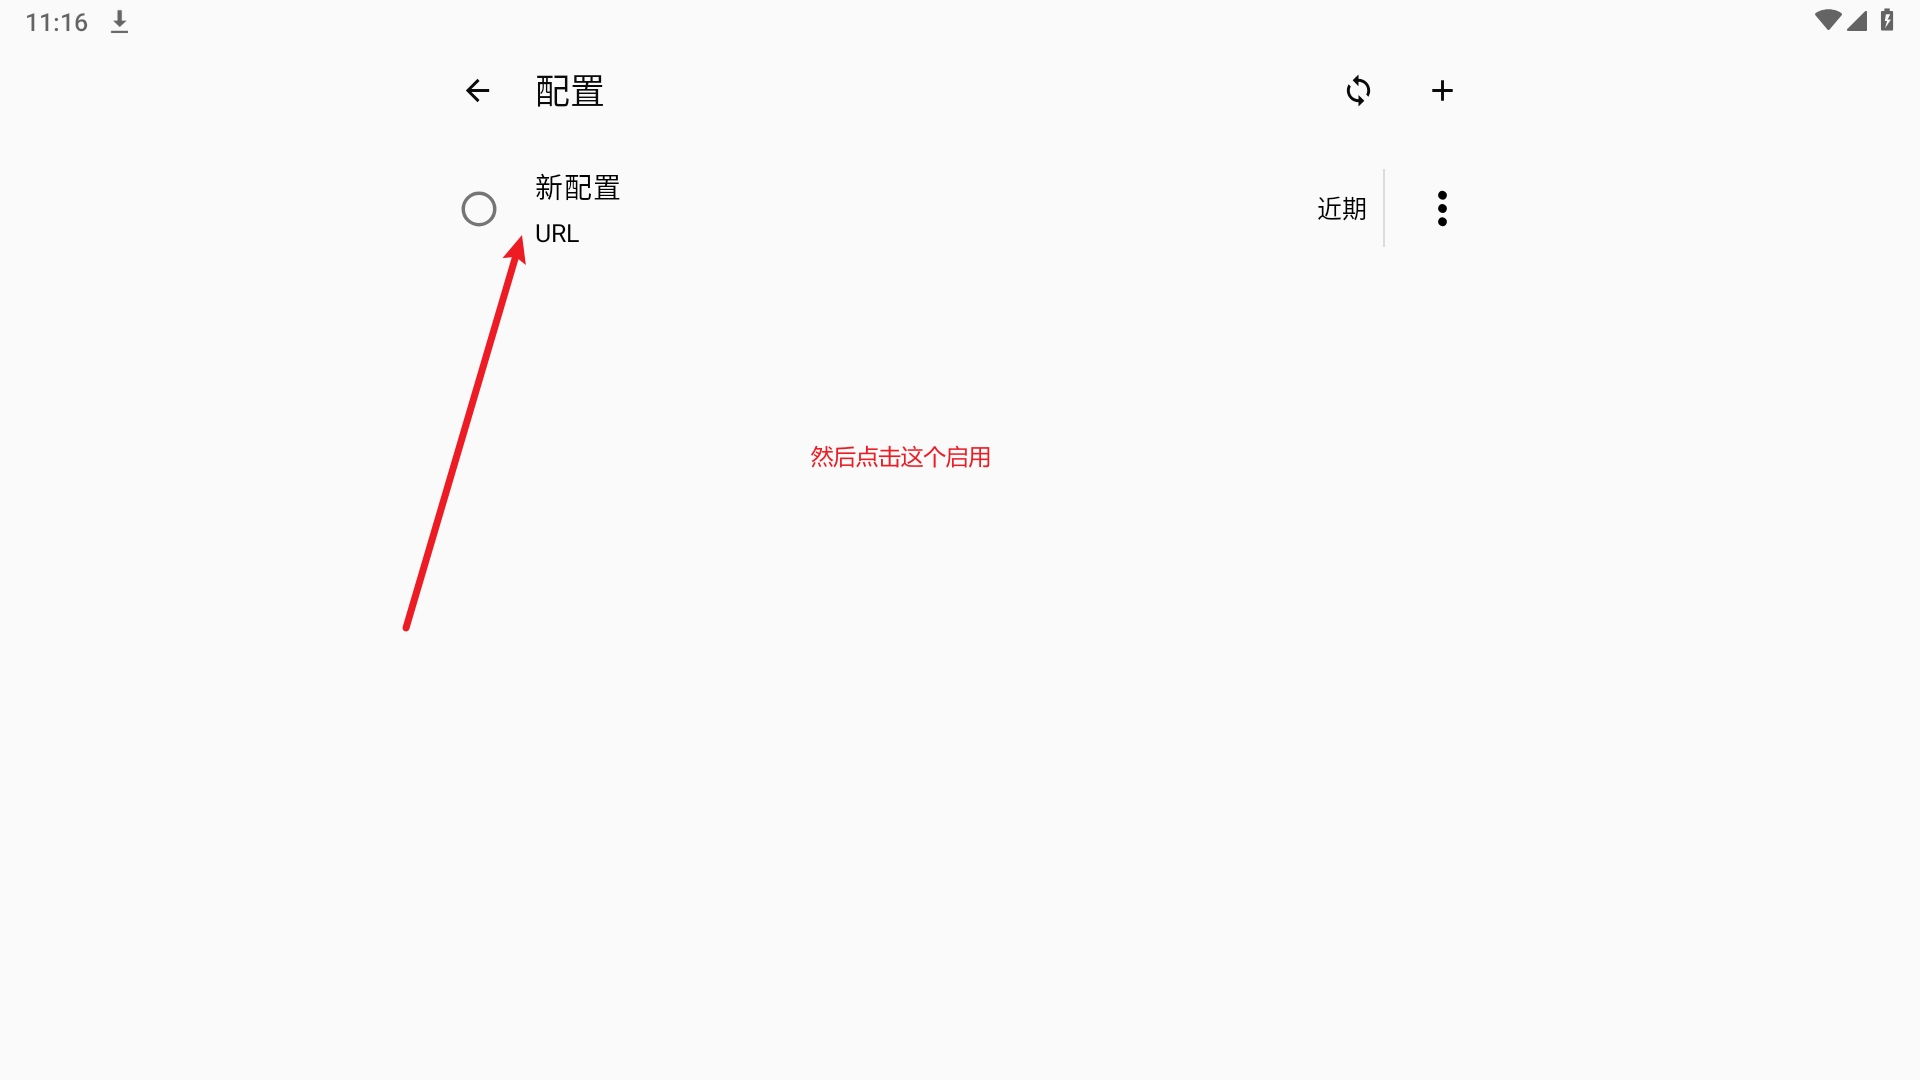Viewport: 1920px width, 1080px height.
Task: Tap the 新配置 profile name
Action: (x=577, y=187)
